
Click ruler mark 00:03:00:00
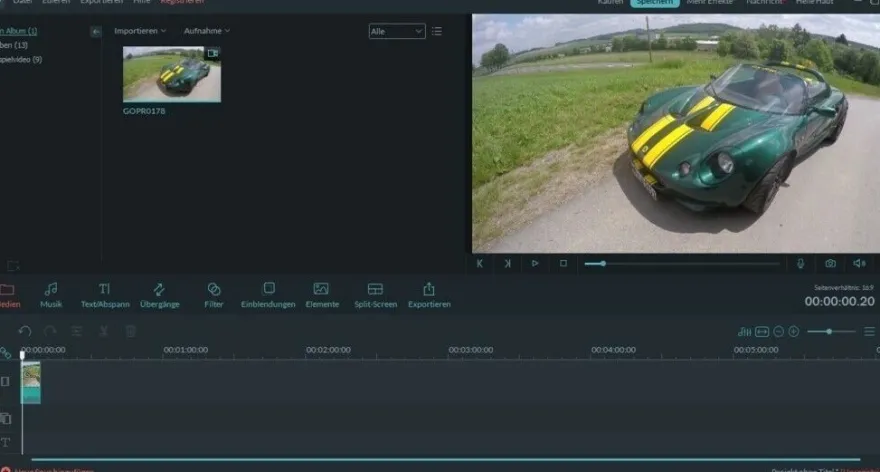pyautogui.click(x=471, y=350)
